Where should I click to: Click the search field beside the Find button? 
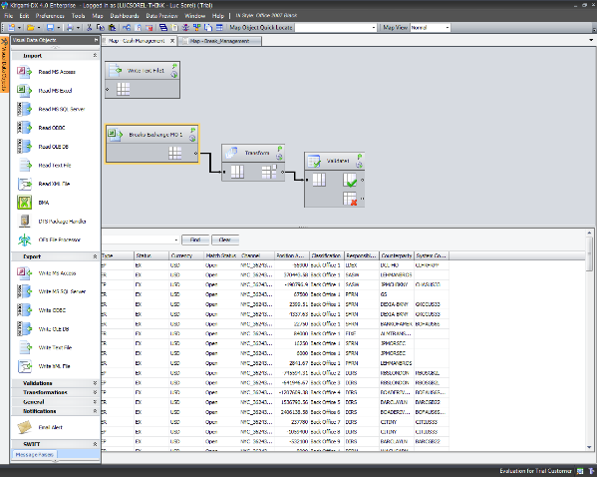click(140, 239)
